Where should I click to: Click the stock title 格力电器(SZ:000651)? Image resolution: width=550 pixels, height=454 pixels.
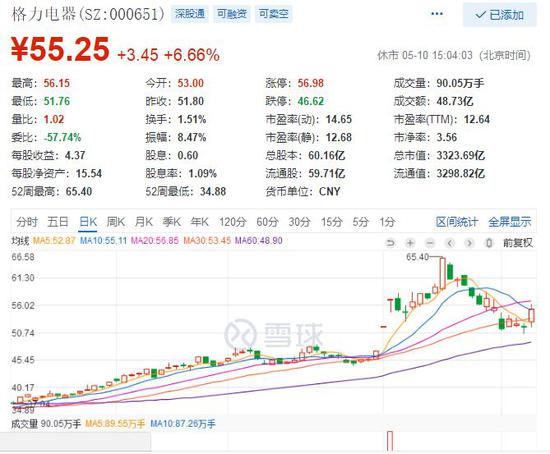click(88, 14)
